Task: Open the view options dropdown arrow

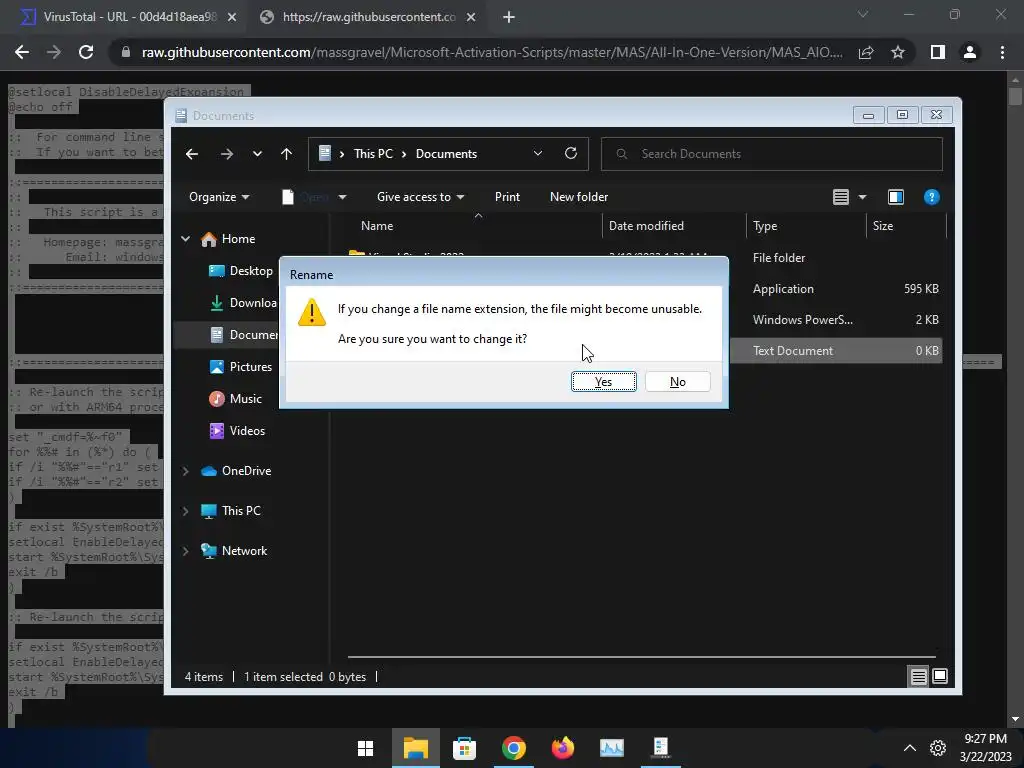Action: 862,197
